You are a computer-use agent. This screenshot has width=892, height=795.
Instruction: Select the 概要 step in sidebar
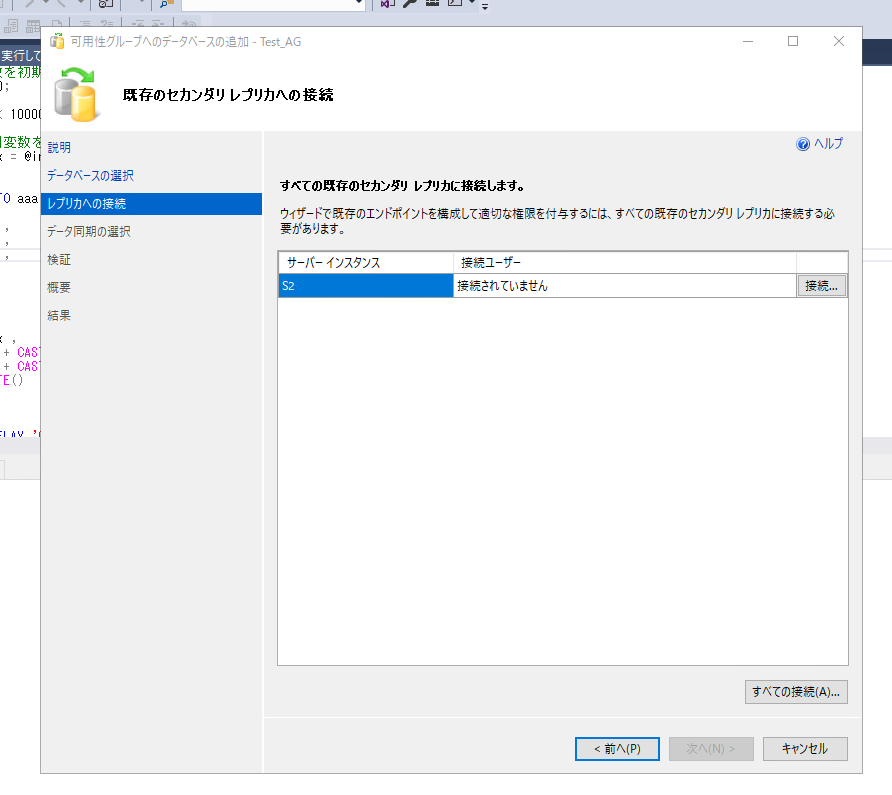[59, 287]
